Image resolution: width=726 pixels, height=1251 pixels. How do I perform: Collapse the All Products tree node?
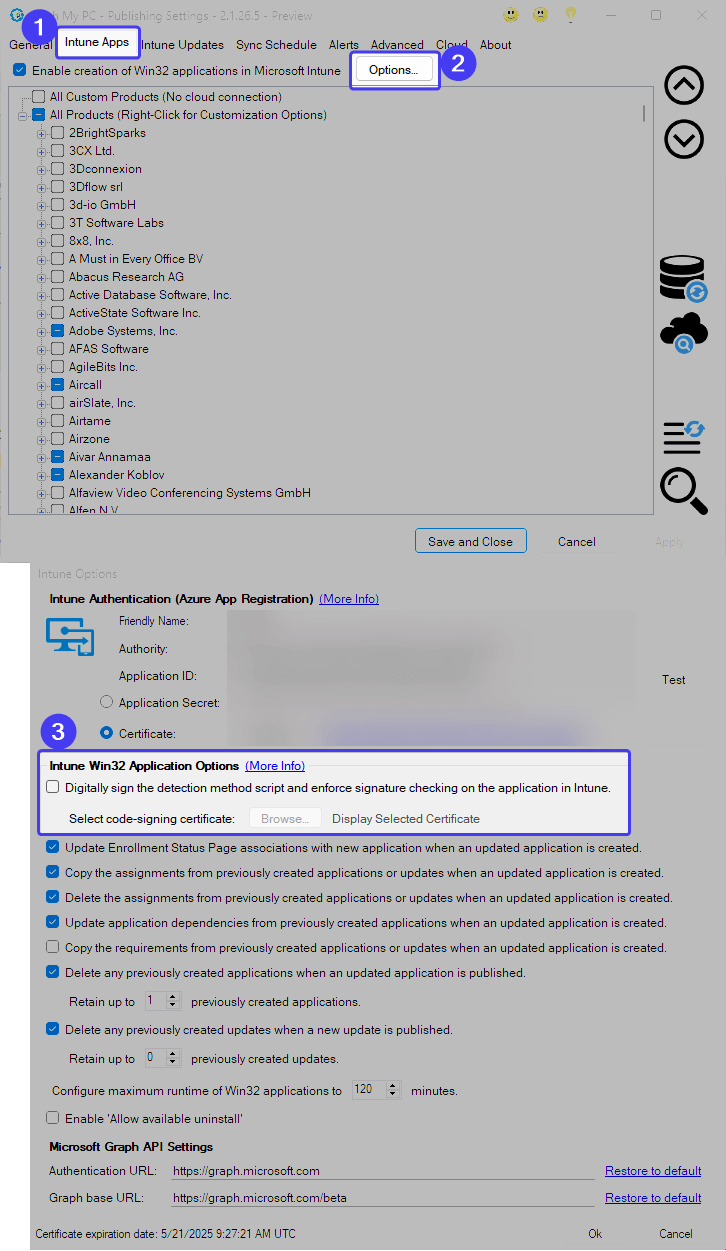(x=23, y=115)
